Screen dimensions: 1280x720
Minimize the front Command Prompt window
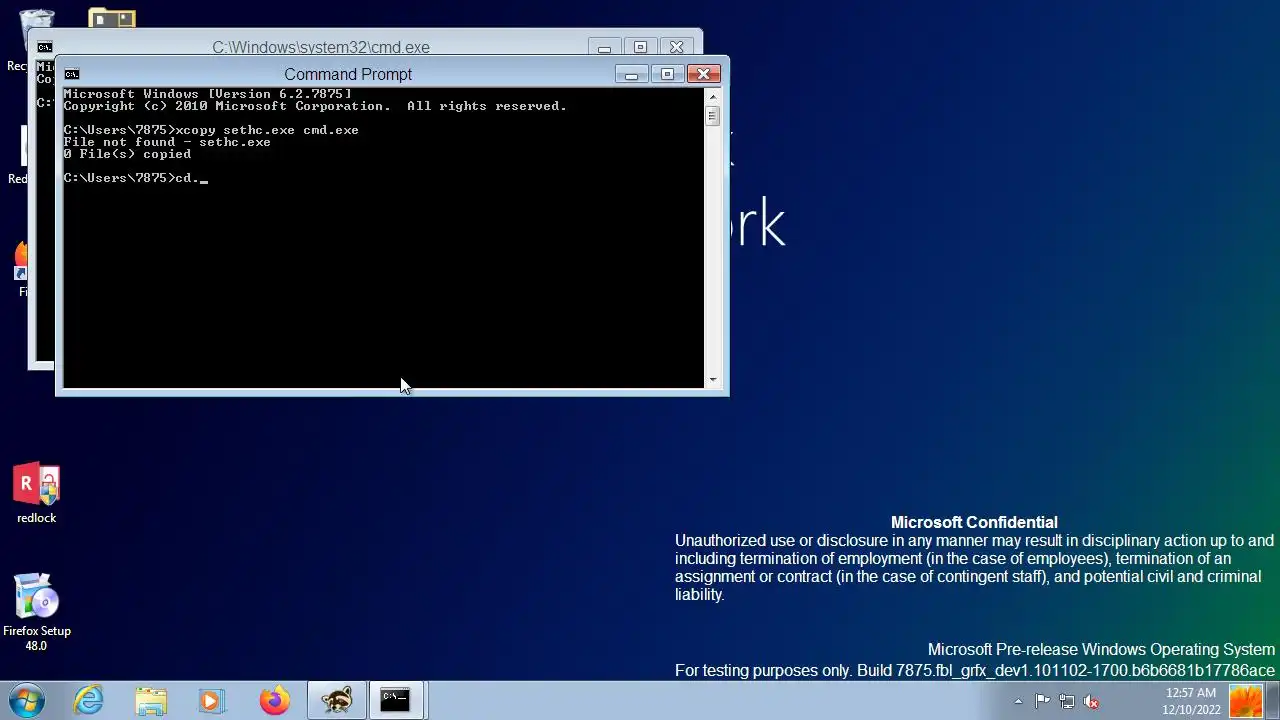[631, 74]
